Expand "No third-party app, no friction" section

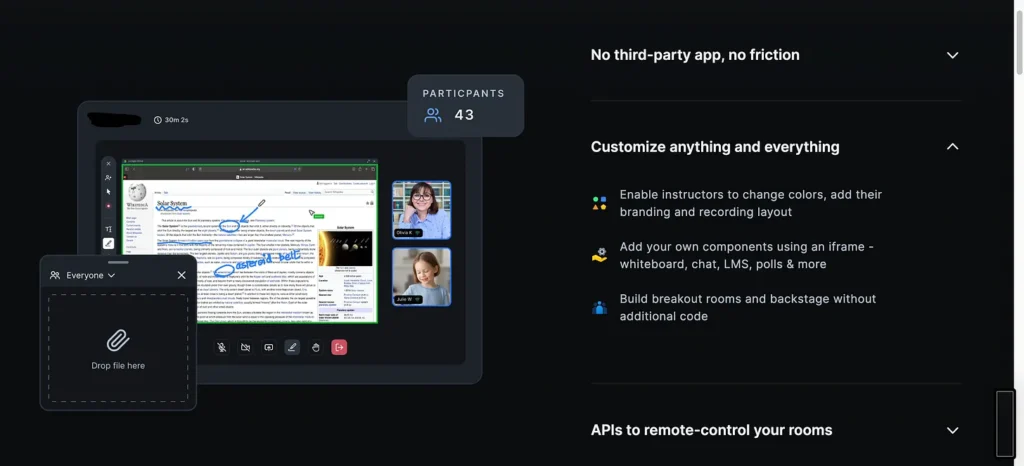[952, 56]
